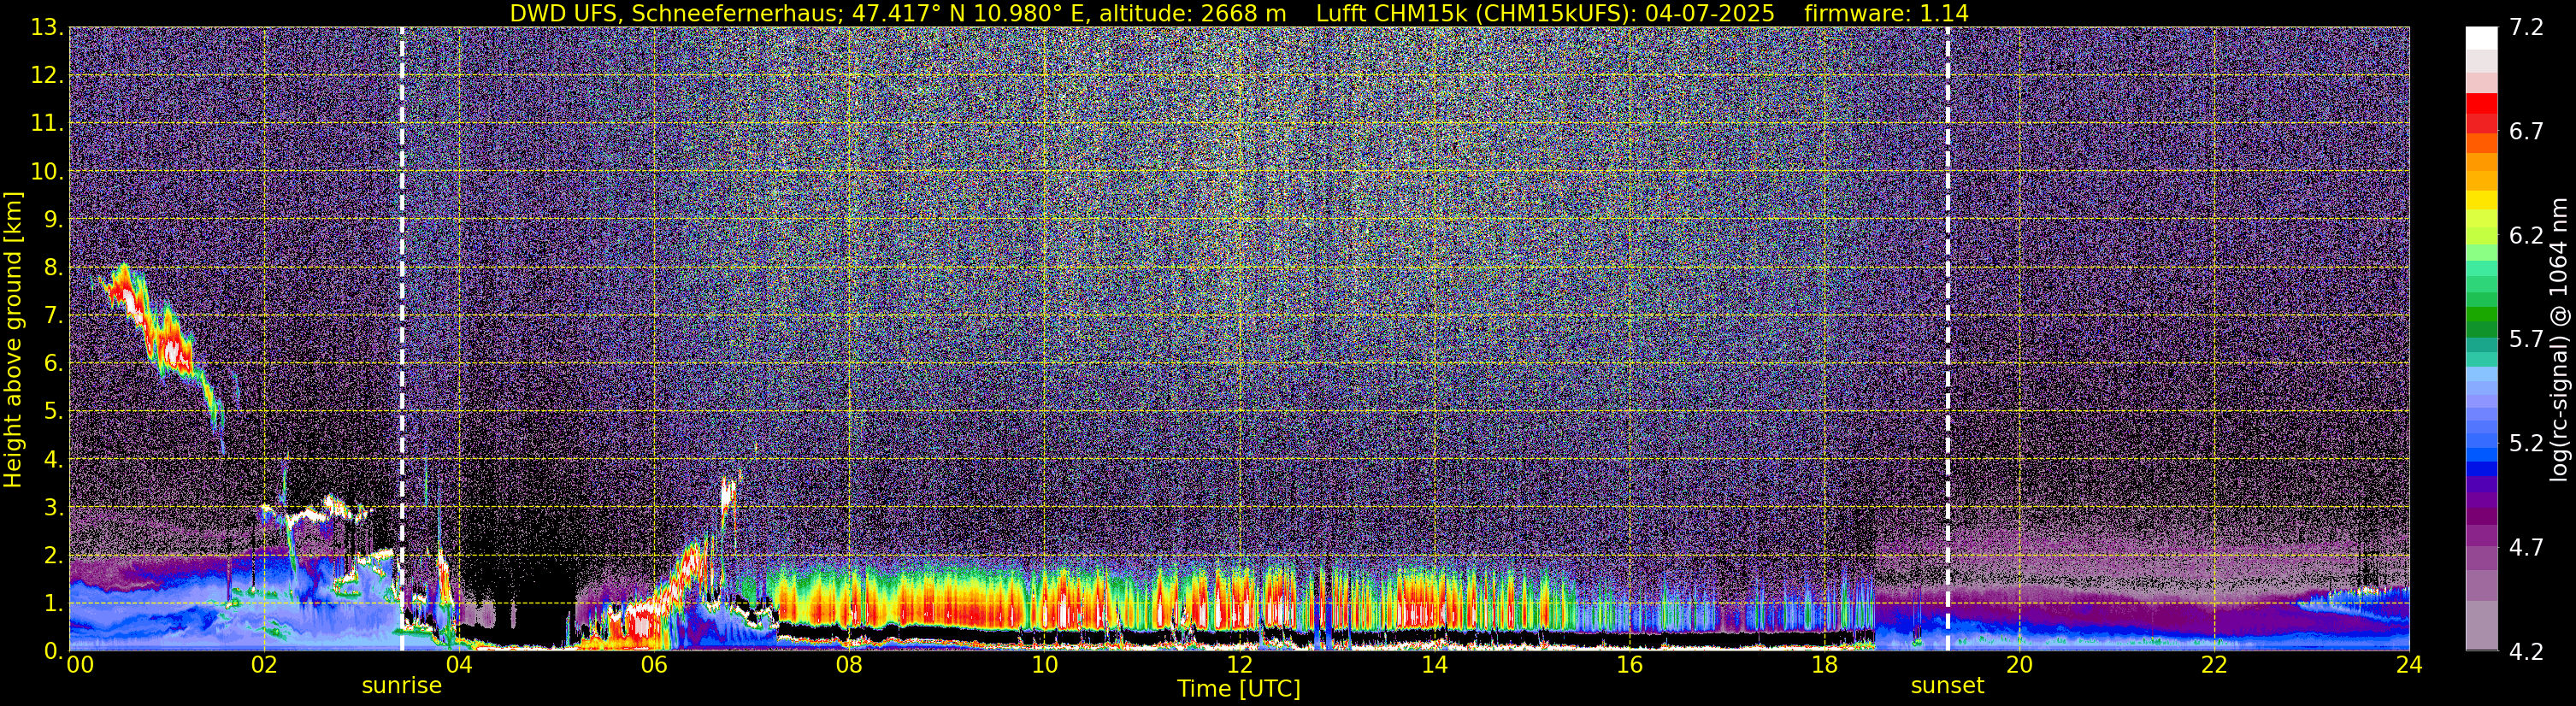Click the "3." height axis tick label

coord(53,508)
